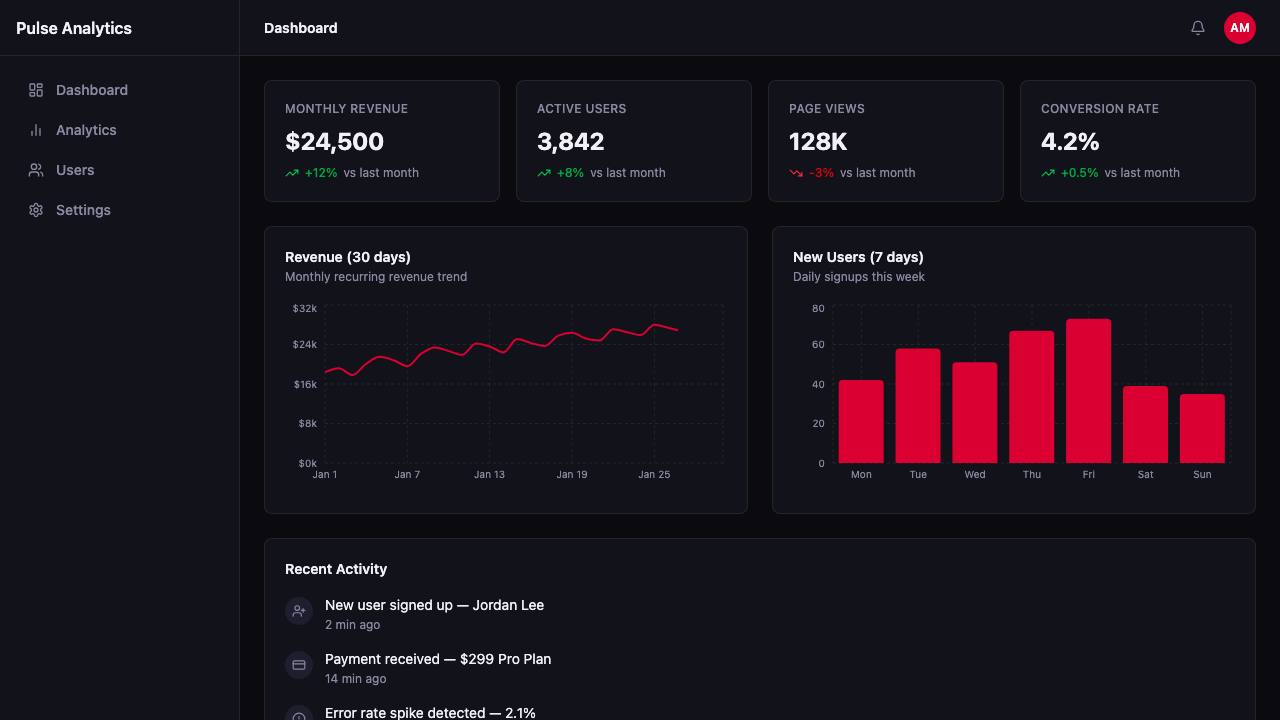Click the new user icon beside Jordan Lee
This screenshot has height=720, width=1280.
pos(299,611)
